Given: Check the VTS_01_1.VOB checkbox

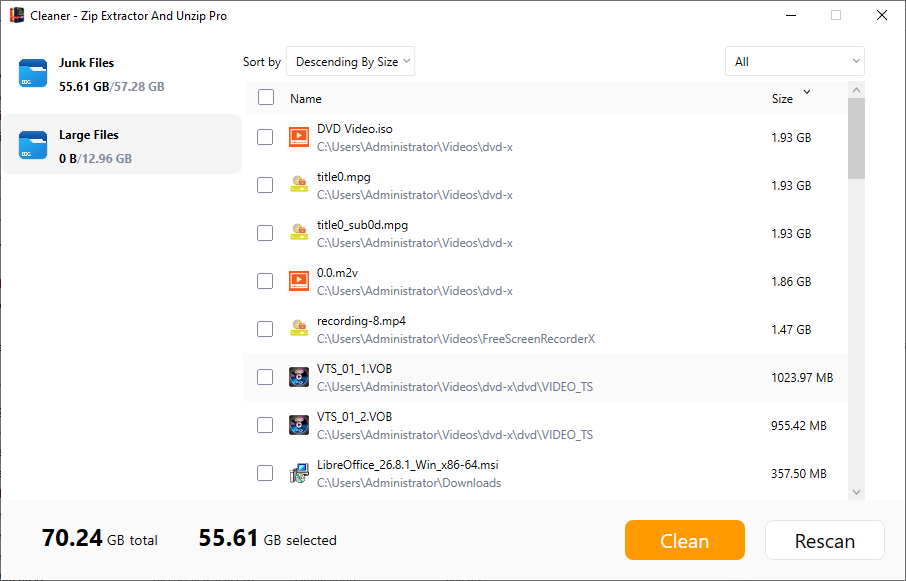Looking at the screenshot, I should click(265, 377).
